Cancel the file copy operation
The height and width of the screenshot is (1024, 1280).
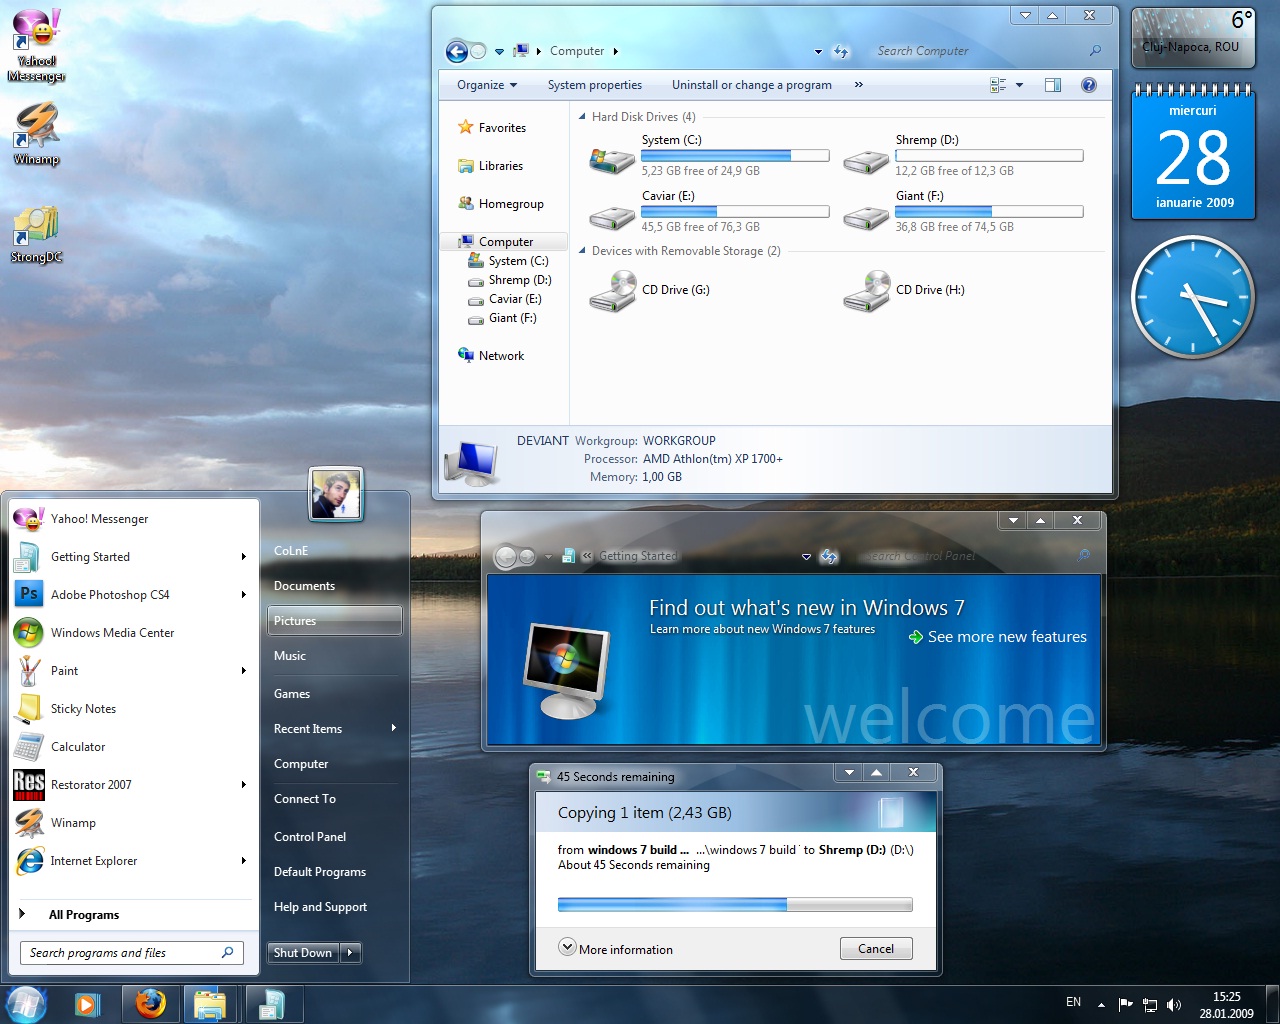875,949
